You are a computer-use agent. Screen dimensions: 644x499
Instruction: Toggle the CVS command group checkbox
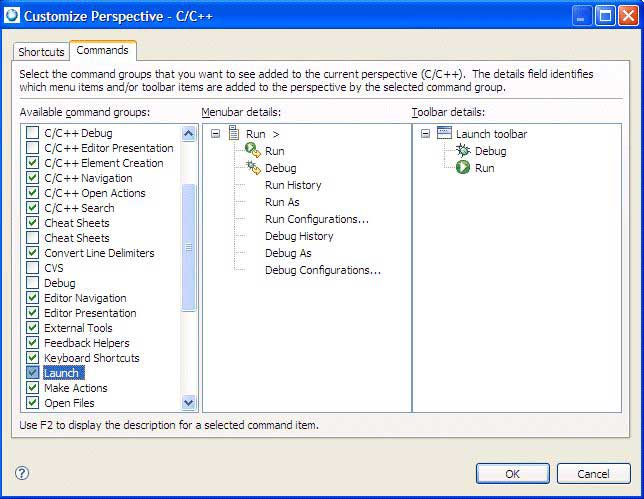click(x=33, y=268)
